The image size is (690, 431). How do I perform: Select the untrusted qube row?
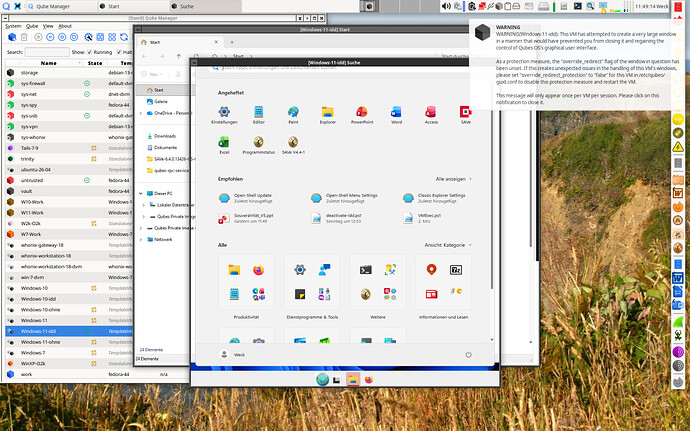click(x=69, y=181)
